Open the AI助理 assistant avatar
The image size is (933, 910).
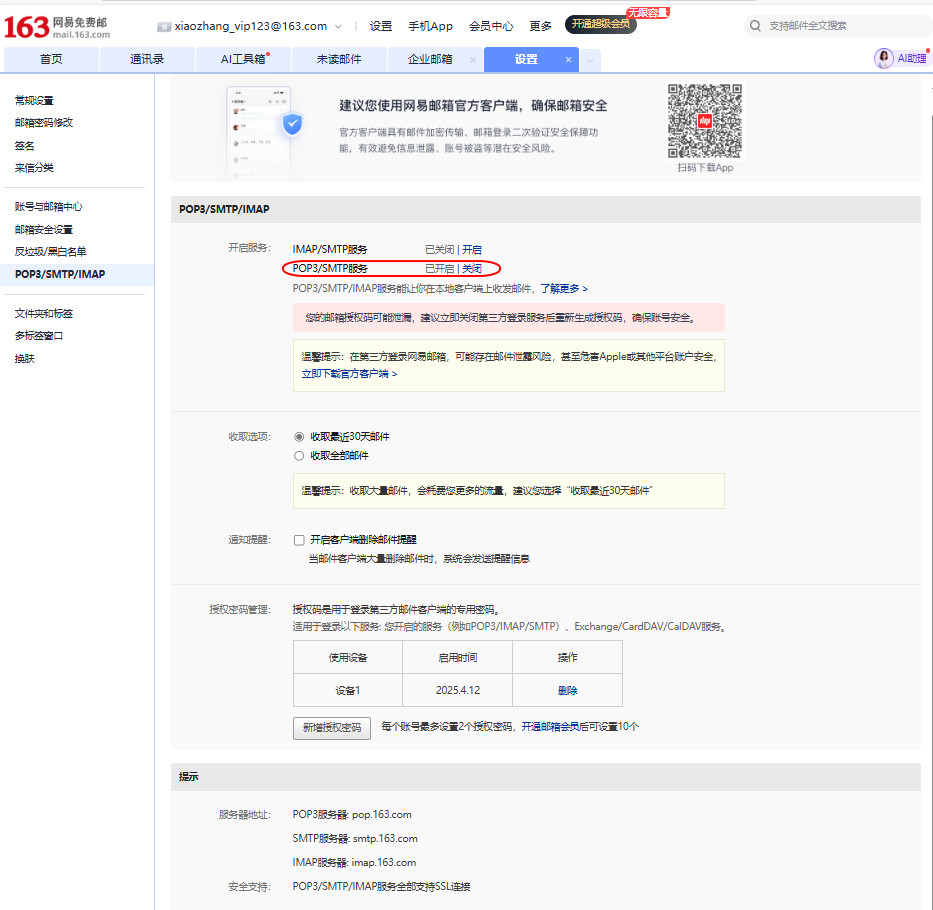[884, 59]
